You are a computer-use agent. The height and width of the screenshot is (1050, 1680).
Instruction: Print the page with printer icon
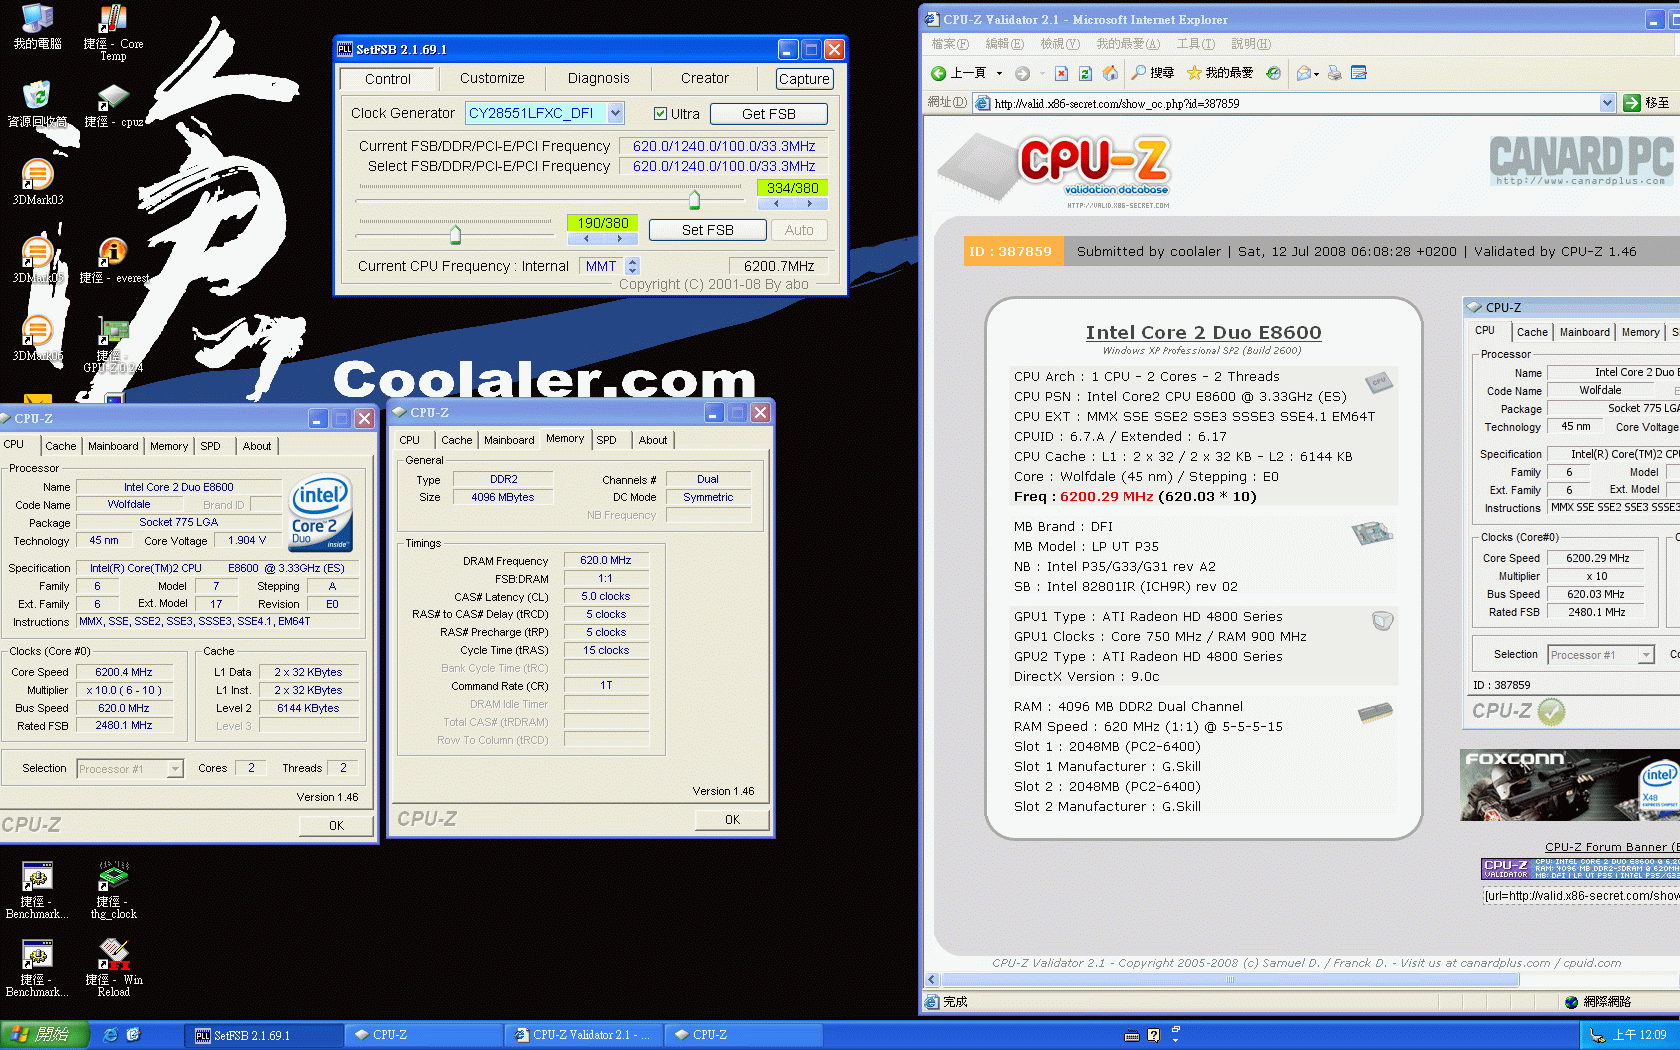1334,73
